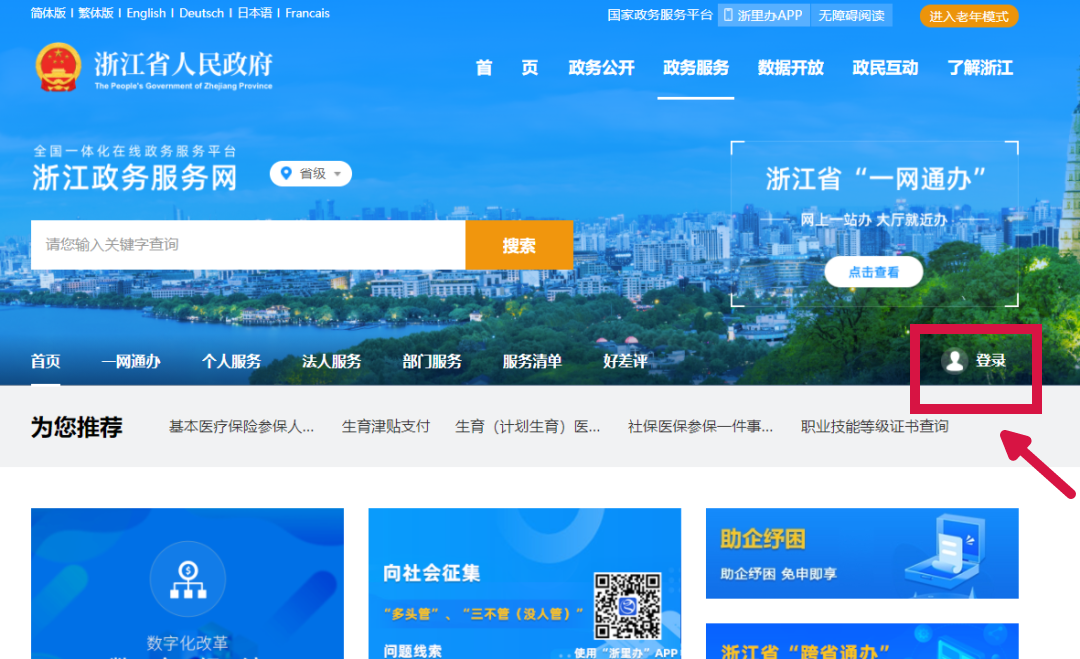Viewport: 1080px width, 659px height.
Task: Open the 向社会征集 card
Action: tap(525, 583)
